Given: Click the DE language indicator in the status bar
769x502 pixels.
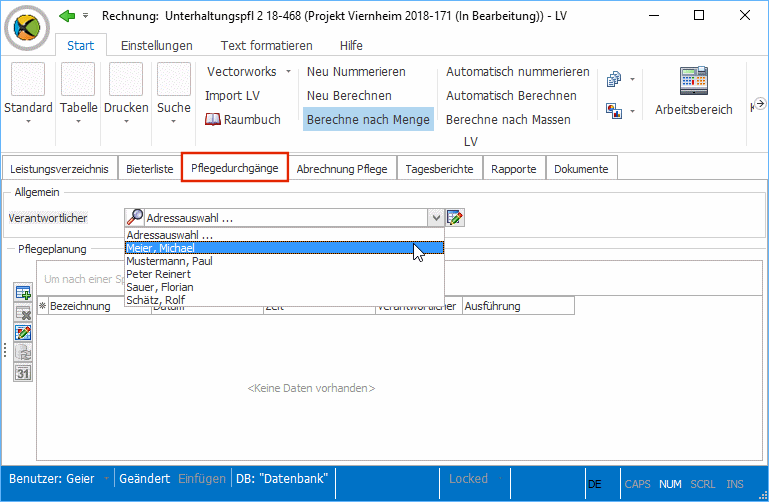Looking at the screenshot, I should tap(594, 484).
